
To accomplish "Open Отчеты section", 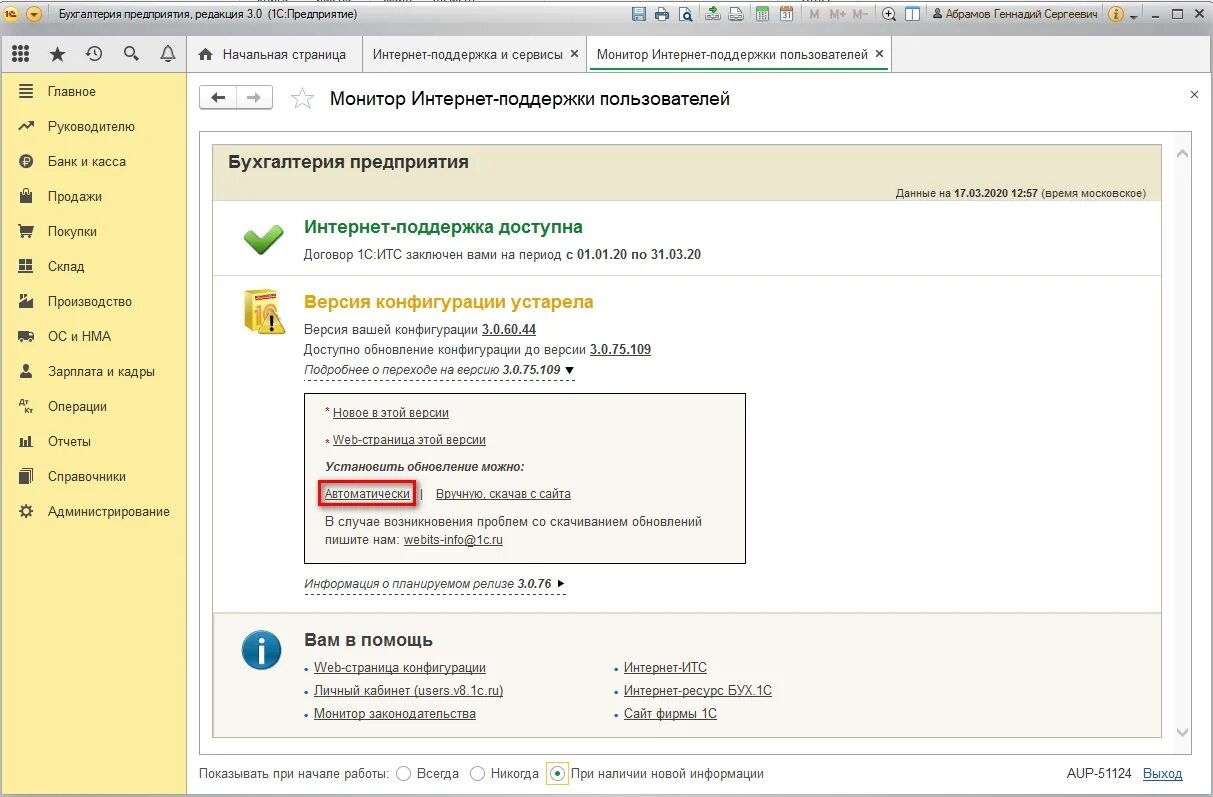I will pyautogui.click(x=93, y=441).
